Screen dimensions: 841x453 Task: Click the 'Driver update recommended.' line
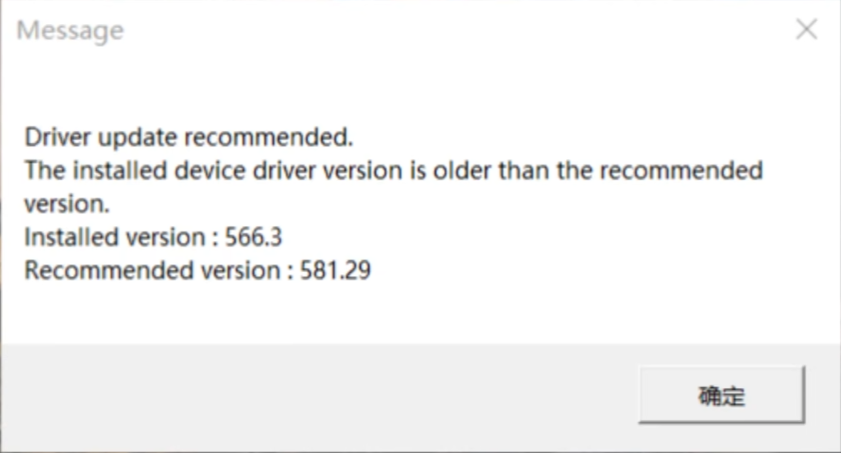[x=190, y=136]
